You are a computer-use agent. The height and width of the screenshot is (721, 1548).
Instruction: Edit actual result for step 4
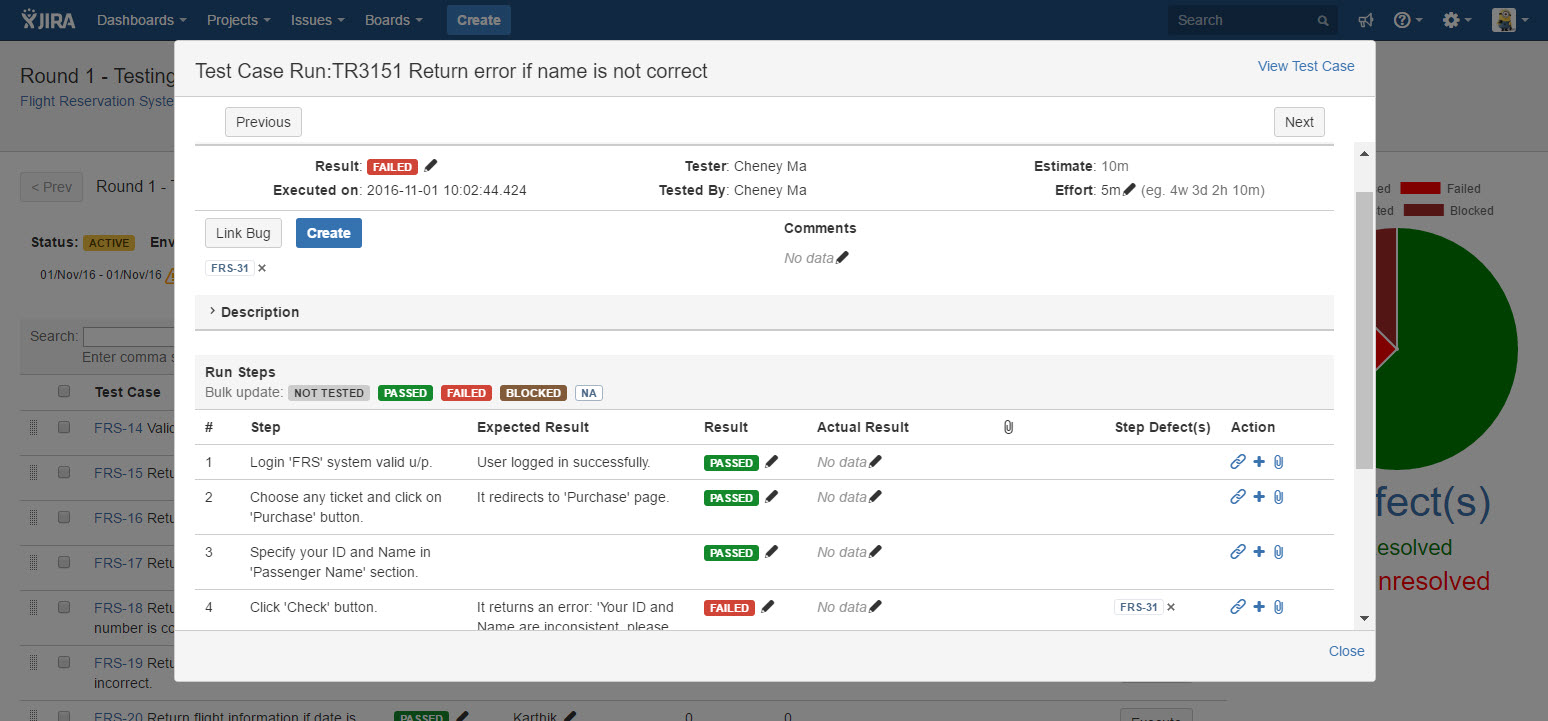875,607
